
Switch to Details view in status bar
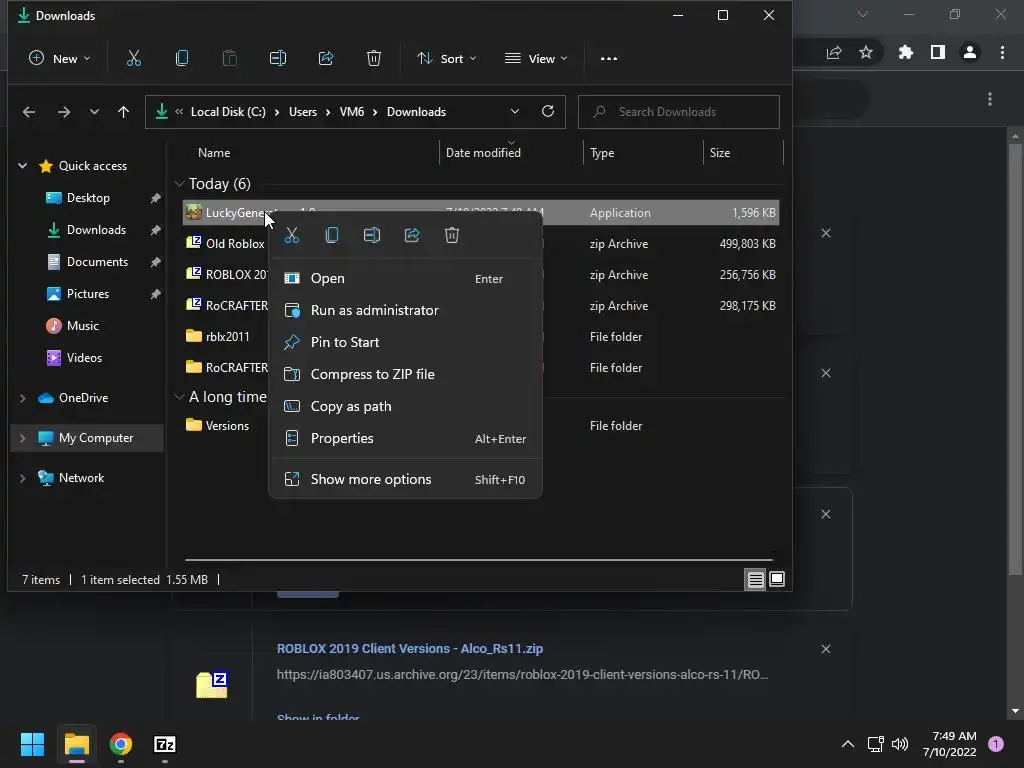click(x=756, y=579)
